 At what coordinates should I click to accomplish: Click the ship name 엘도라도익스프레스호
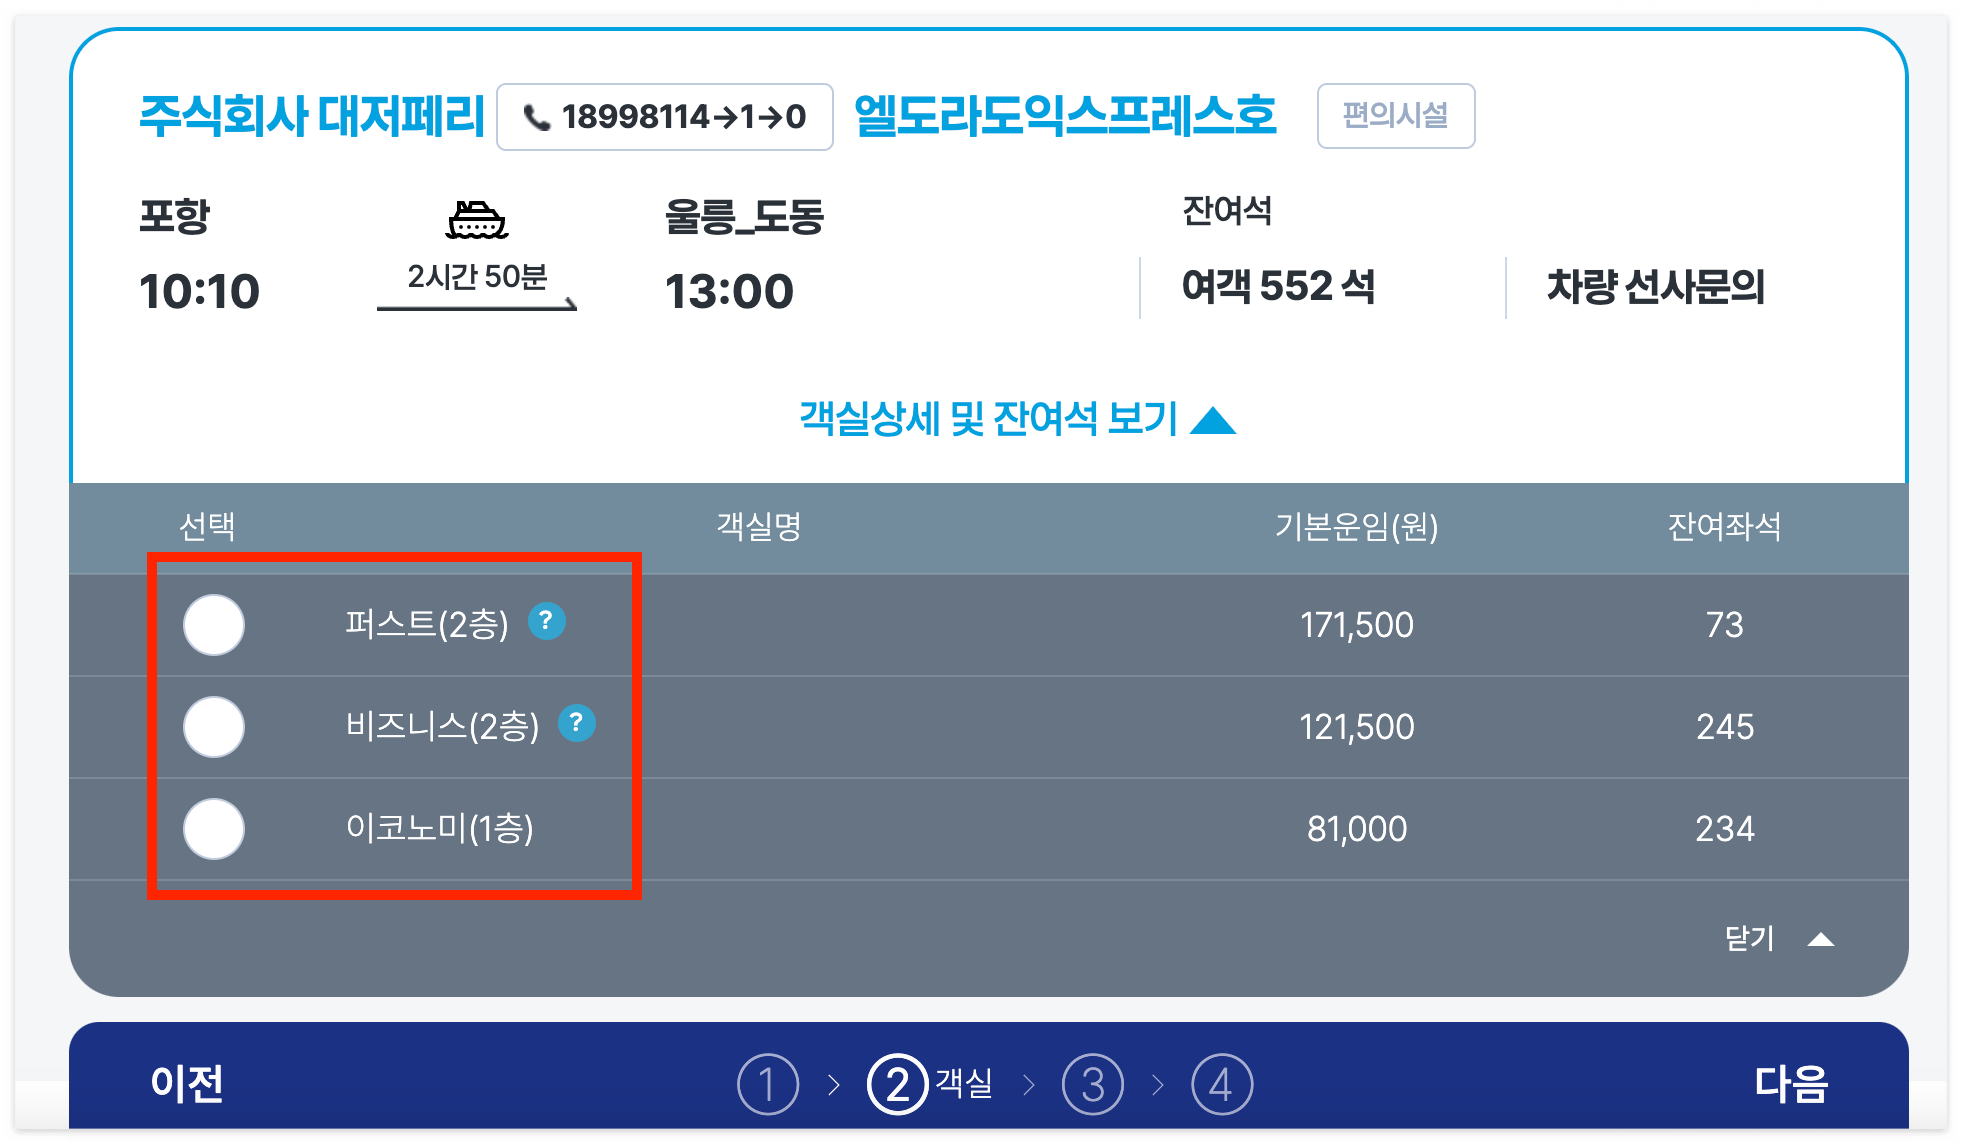pos(1064,113)
